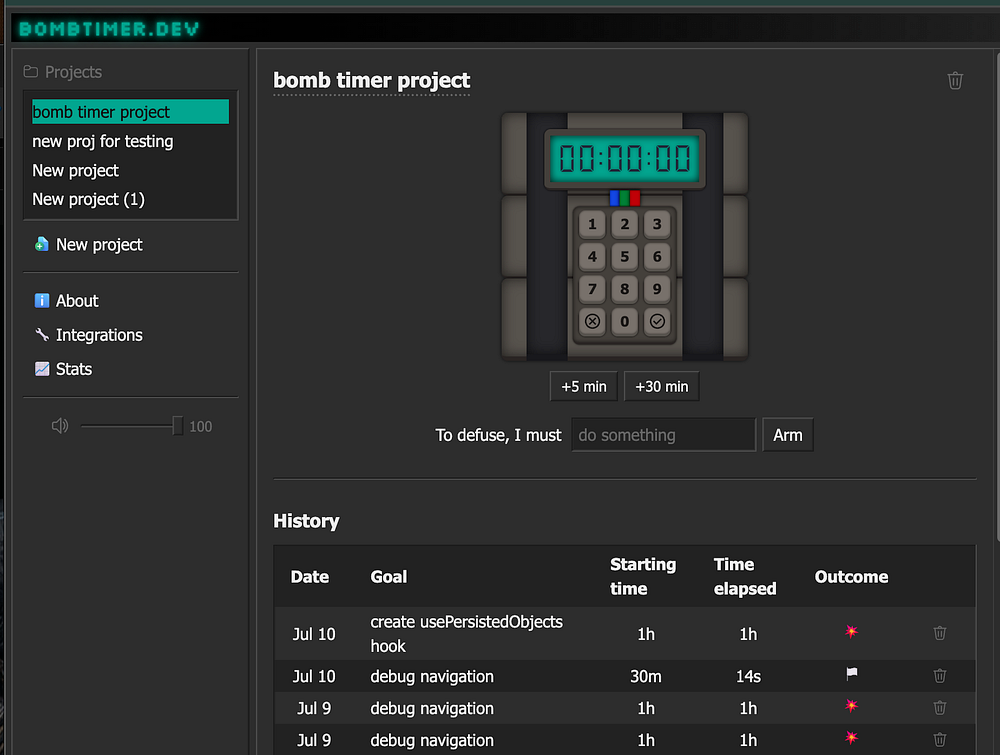This screenshot has width=1000, height=755.
Task: Focus the 'do something' goal input field
Action: tap(663, 435)
